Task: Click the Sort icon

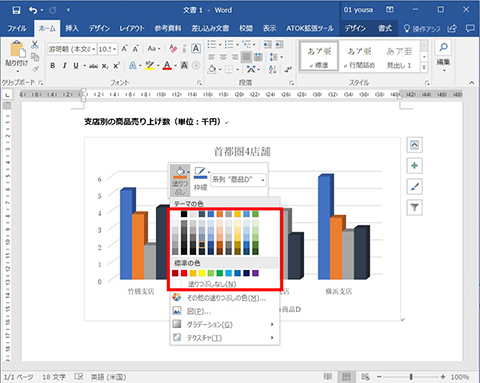Action: [273, 69]
